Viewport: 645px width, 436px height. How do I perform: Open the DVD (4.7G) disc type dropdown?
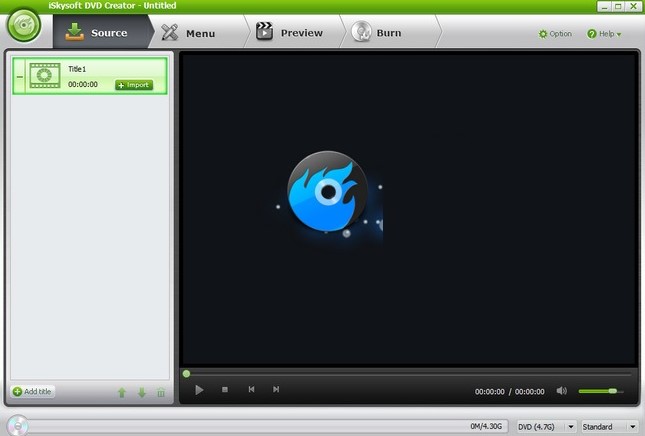coord(546,427)
